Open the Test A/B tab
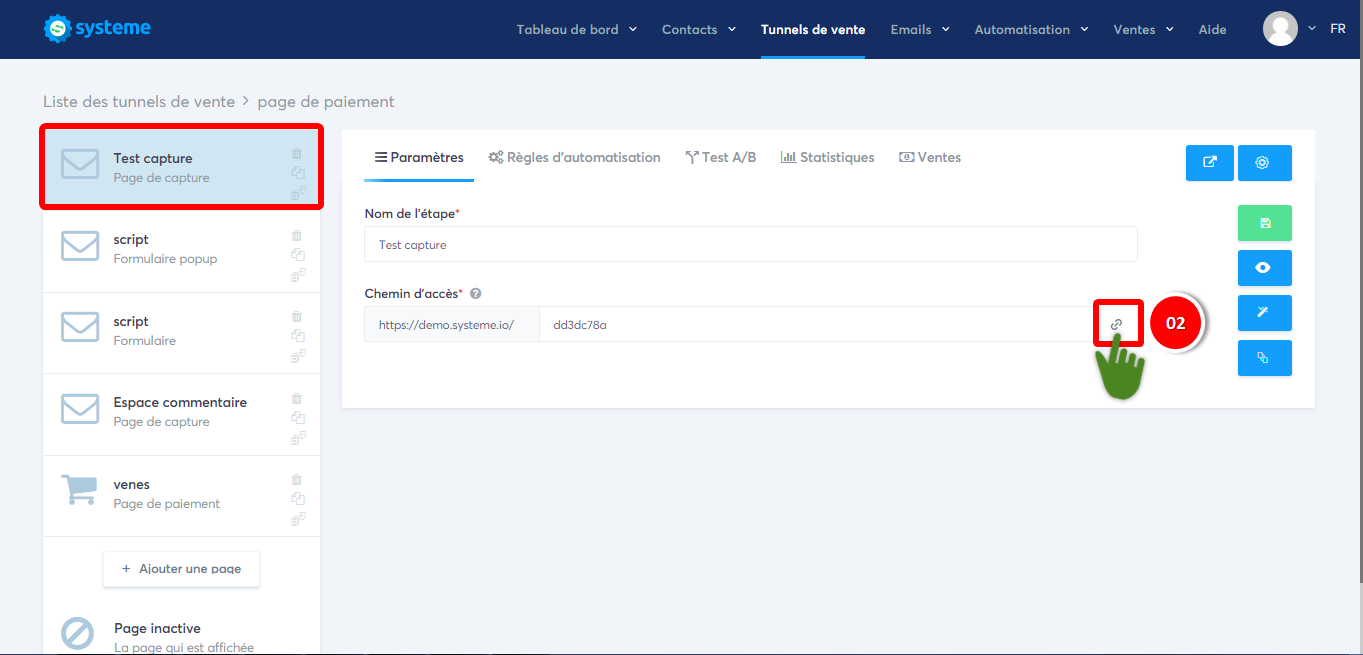 pos(721,157)
